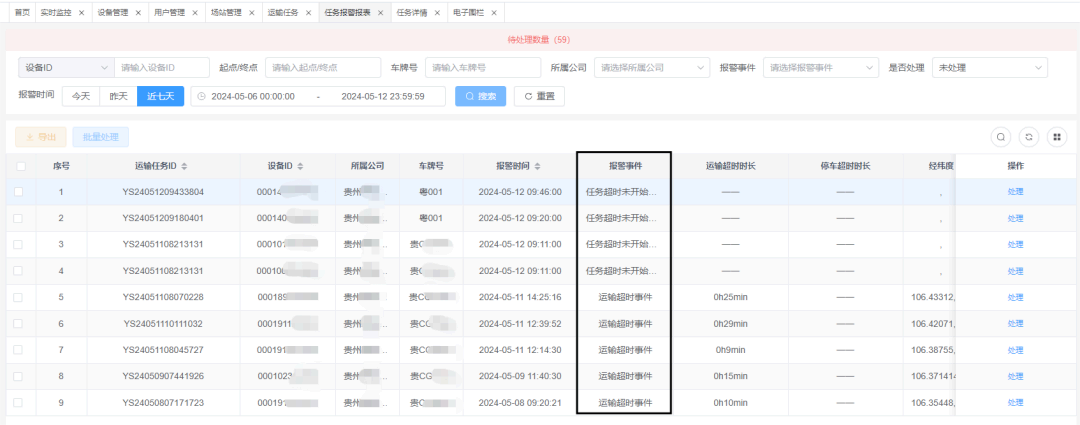Check the checkbox for row 5
Screen dimensions: 1080x425
(x=18, y=298)
